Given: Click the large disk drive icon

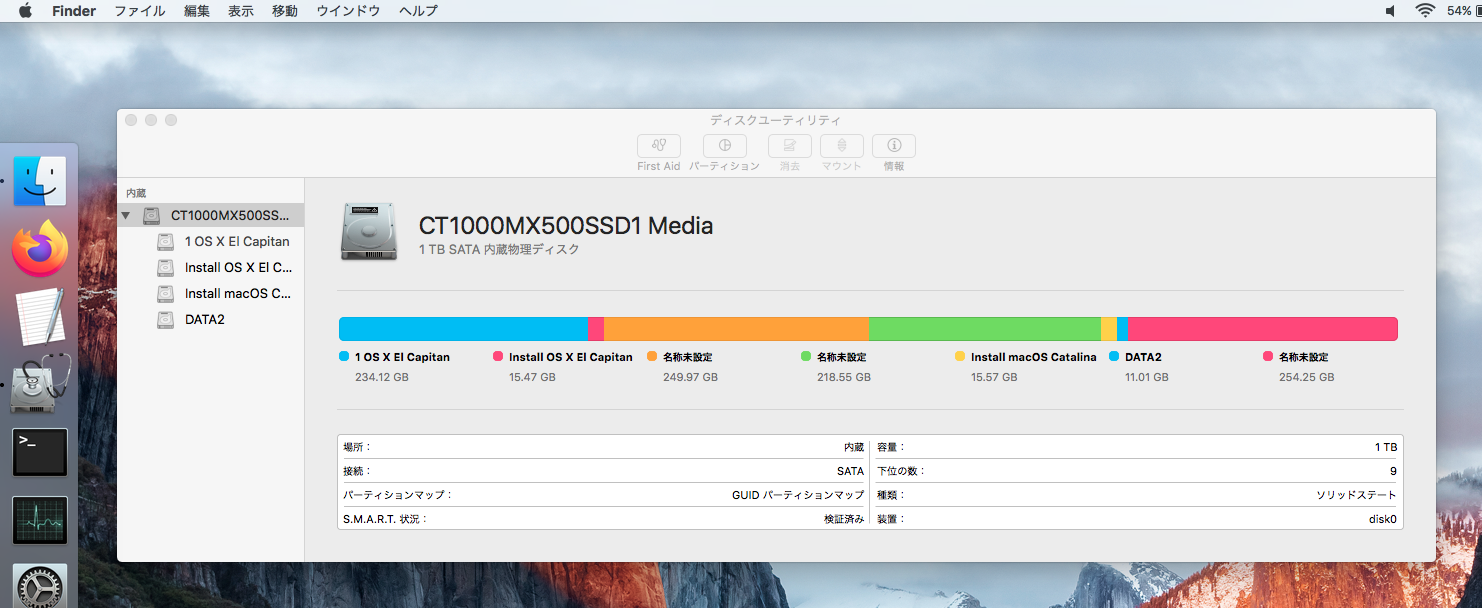Looking at the screenshot, I should pyautogui.click(x=368, y=232).
